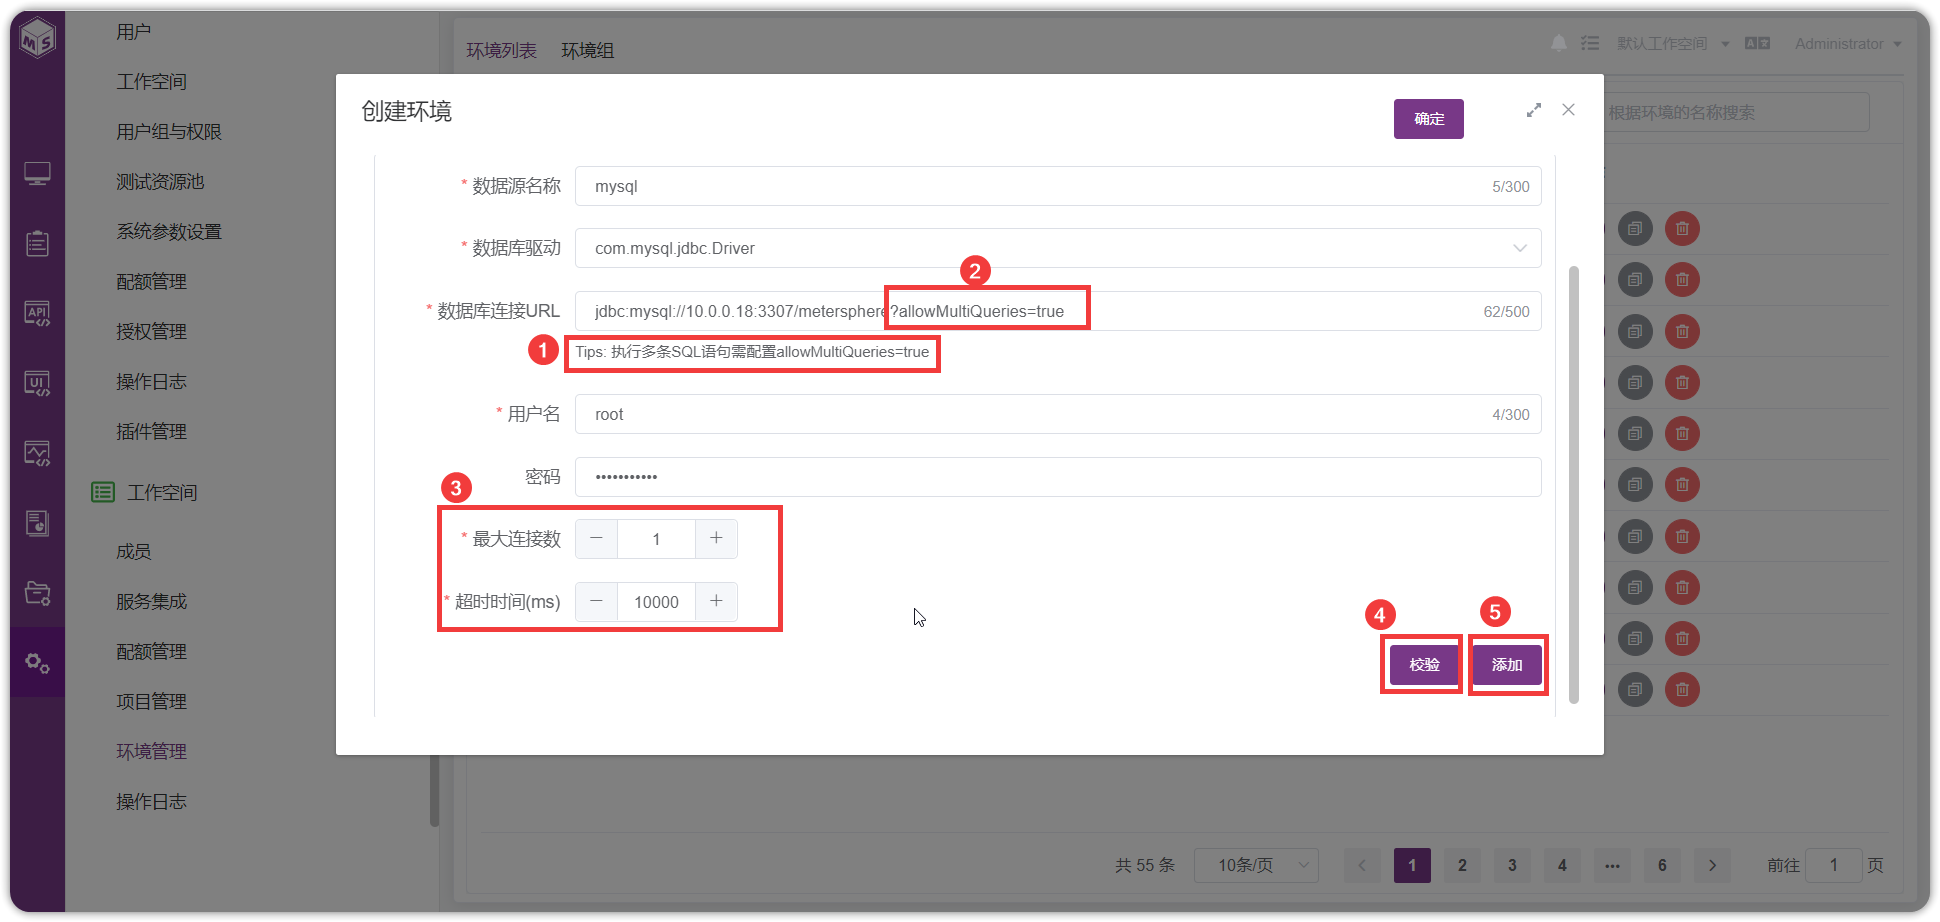
Task: Click the 校验 validate button
Action: (1424, 664)
